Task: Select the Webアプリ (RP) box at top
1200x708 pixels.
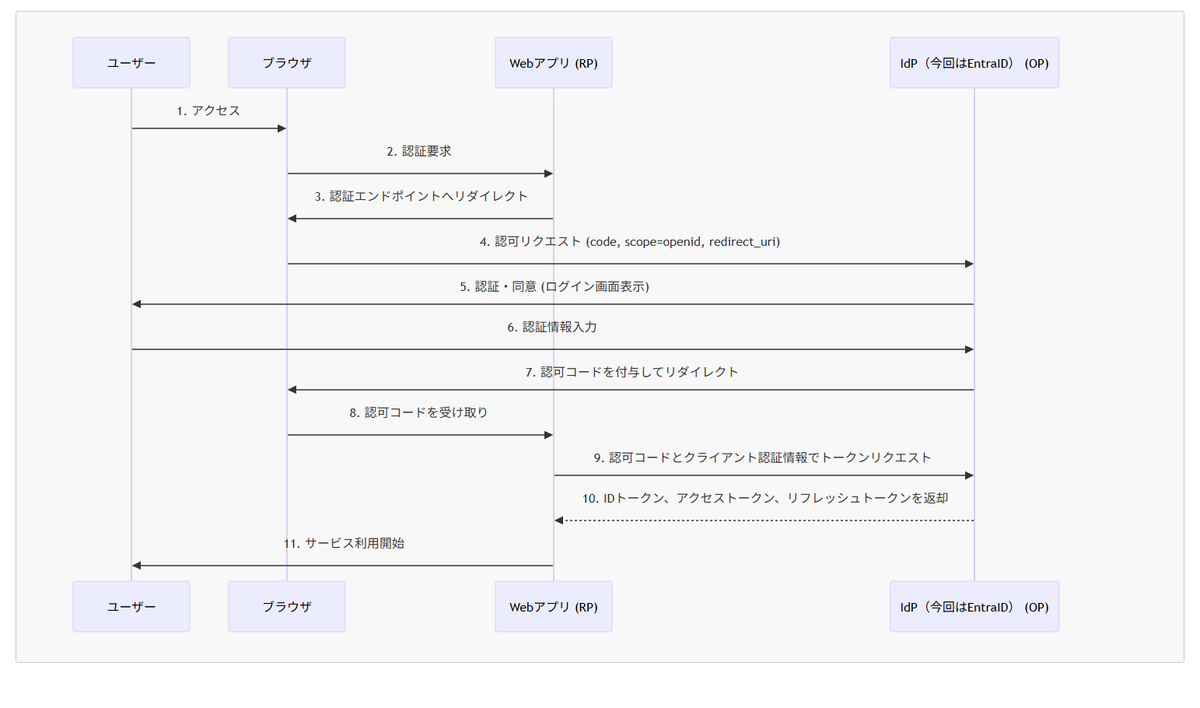Action: [x=553, y=62]
